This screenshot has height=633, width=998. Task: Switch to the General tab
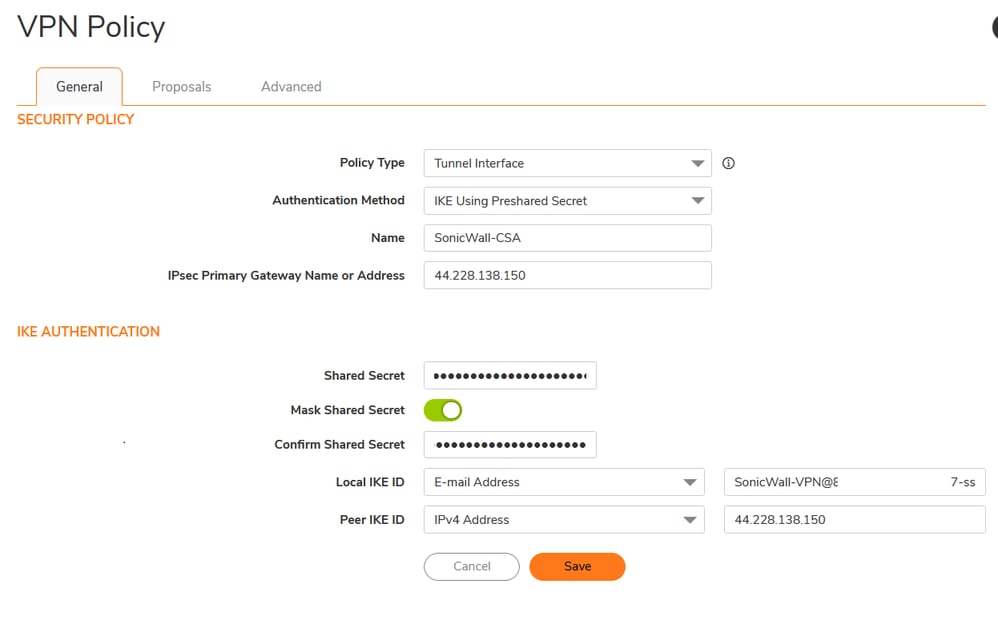(x=79, y=87)
